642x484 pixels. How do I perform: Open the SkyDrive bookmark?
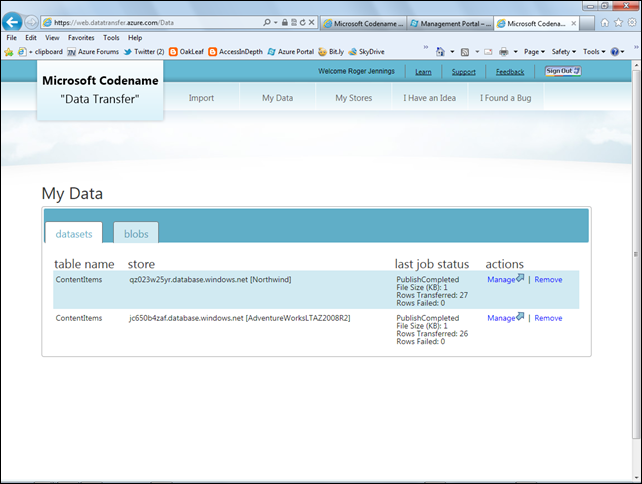[366, 52]
